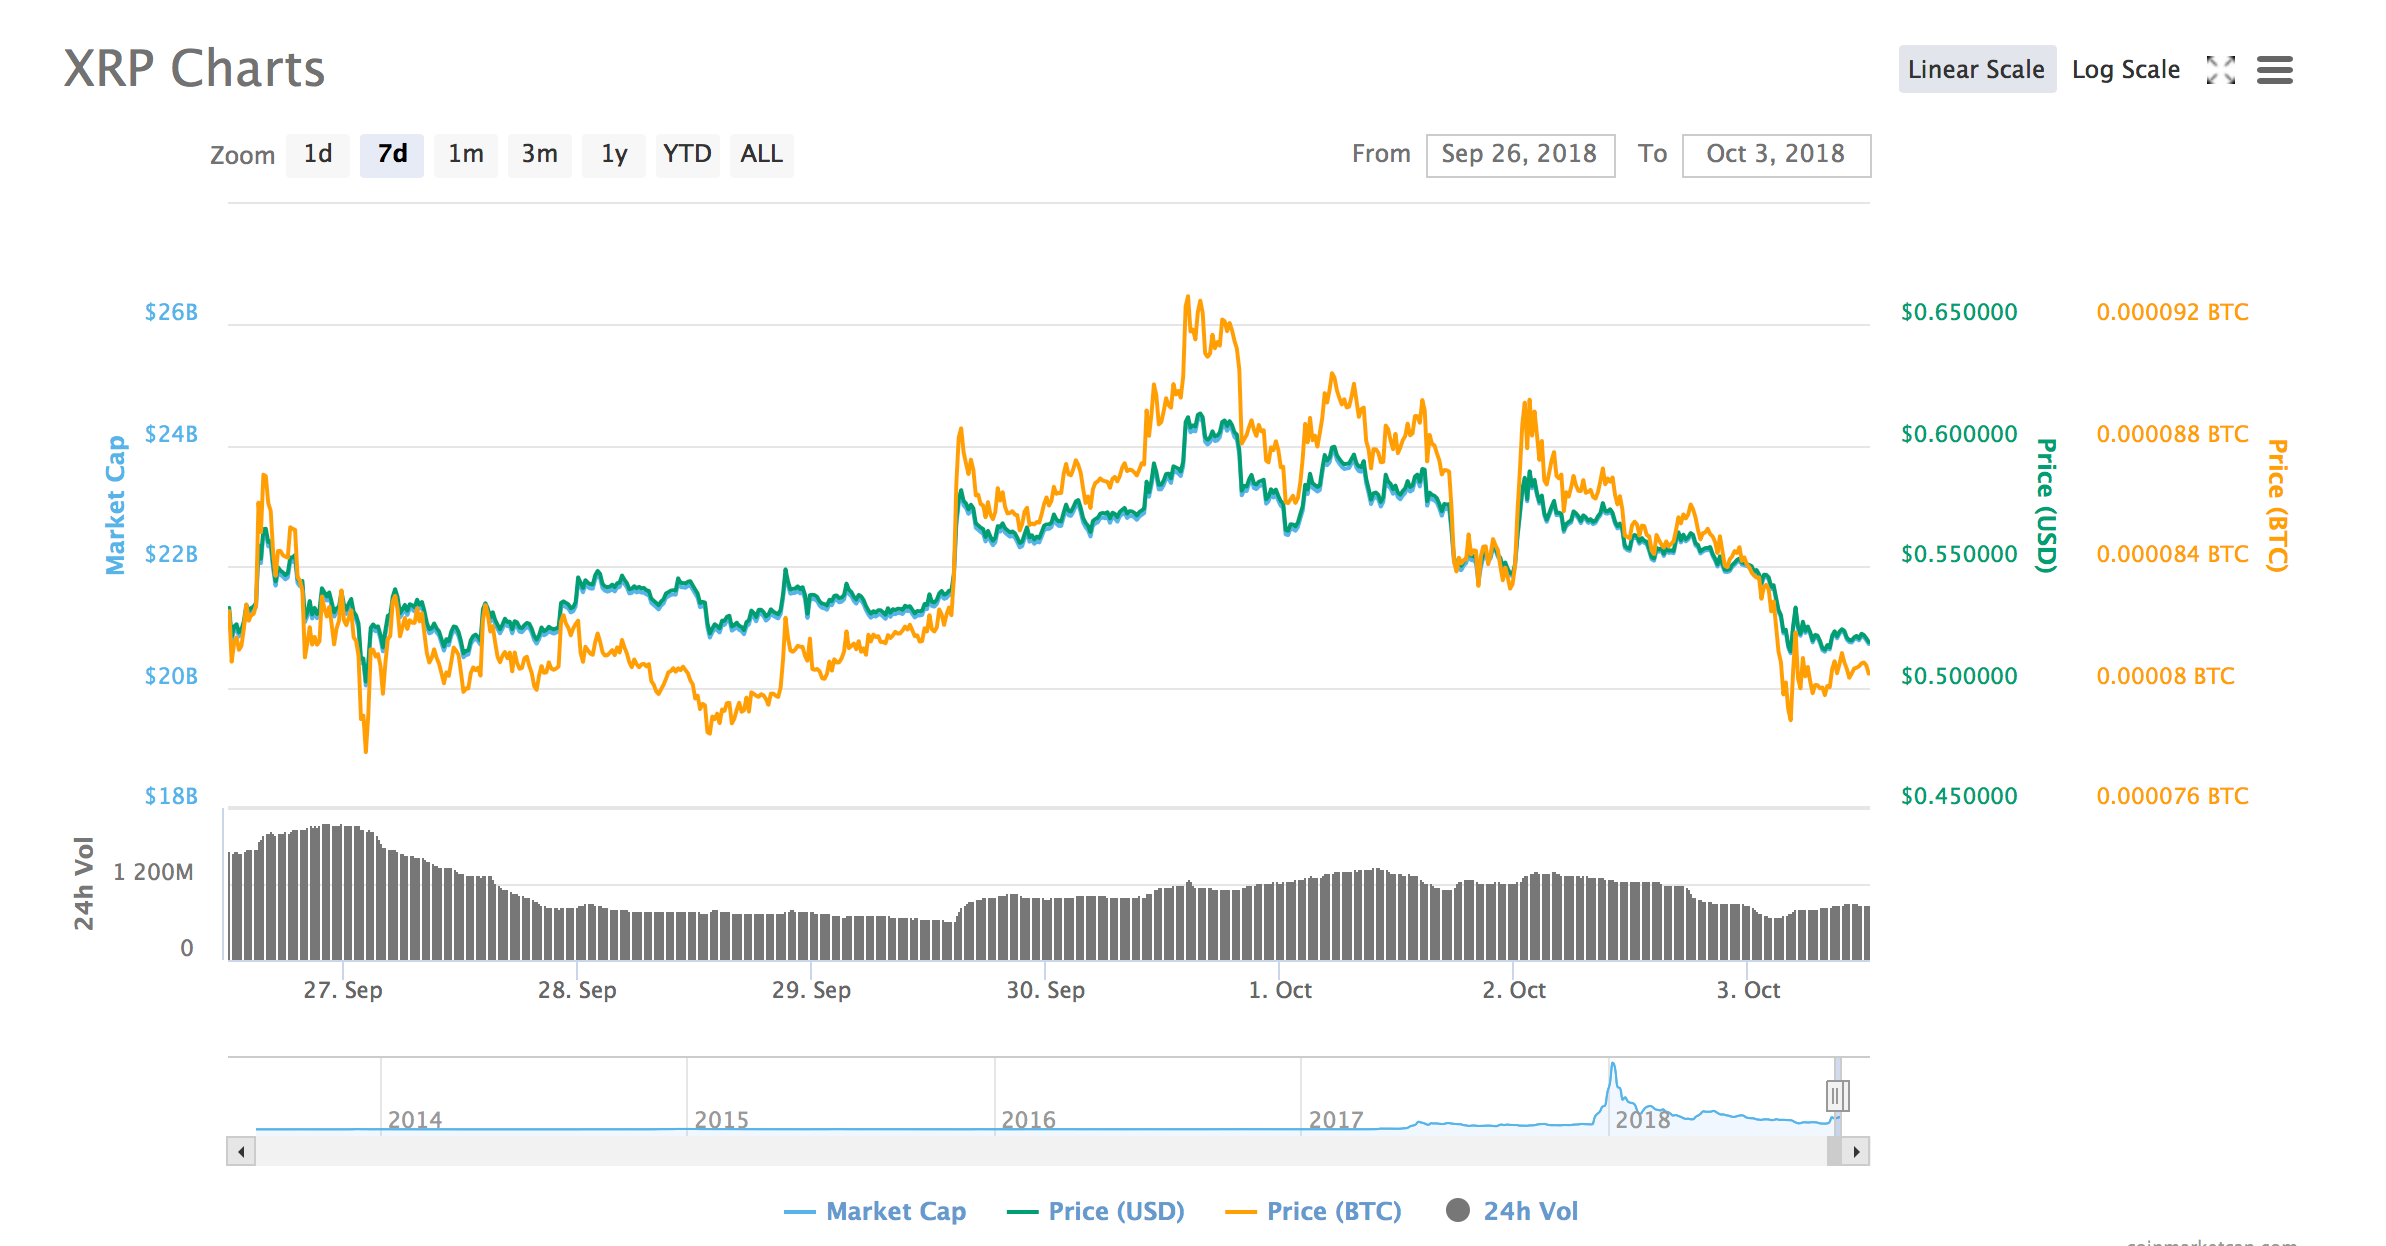This screenshot has width=2386, height=1246.
Task: Click the fullscreen expand icon
Action: coord(2220,70)
